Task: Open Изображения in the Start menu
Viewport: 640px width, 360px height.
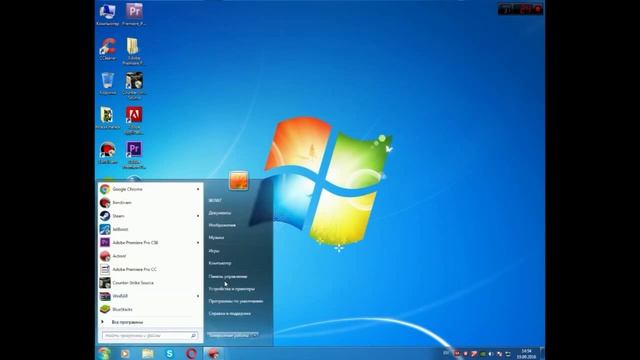Action: (x=222, y=225)
